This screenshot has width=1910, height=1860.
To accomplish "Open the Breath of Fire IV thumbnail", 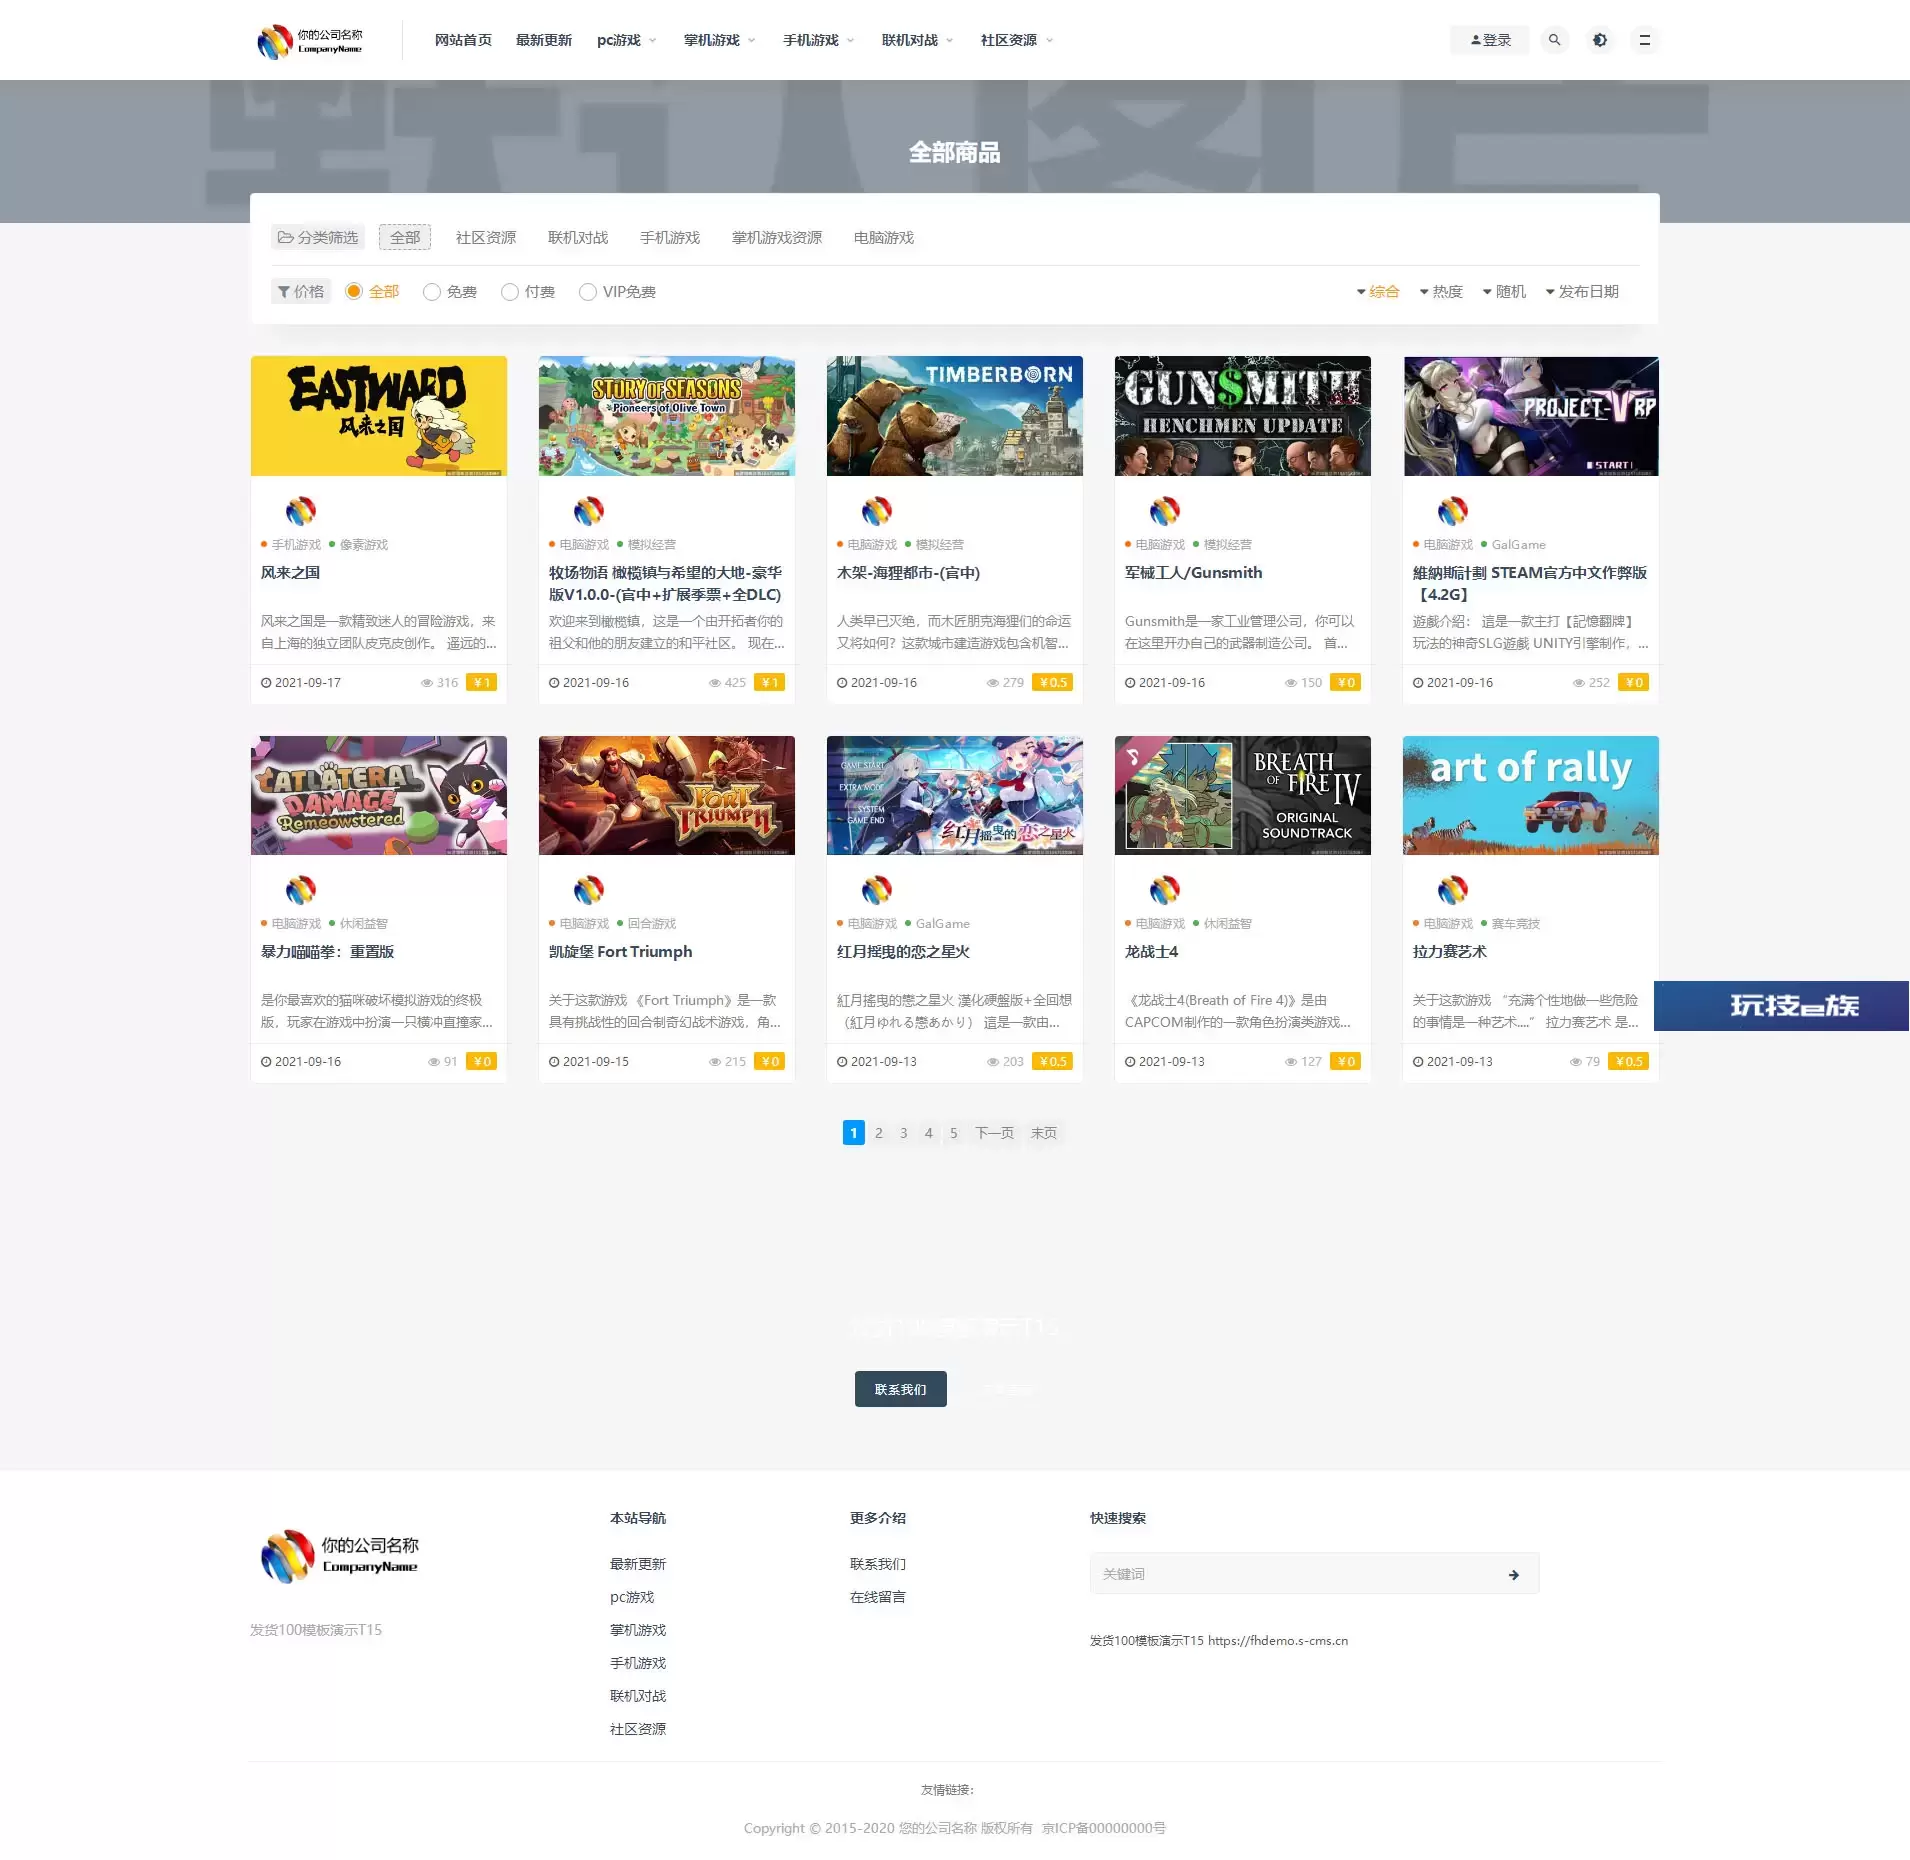I will click(x=1243, y=796).
